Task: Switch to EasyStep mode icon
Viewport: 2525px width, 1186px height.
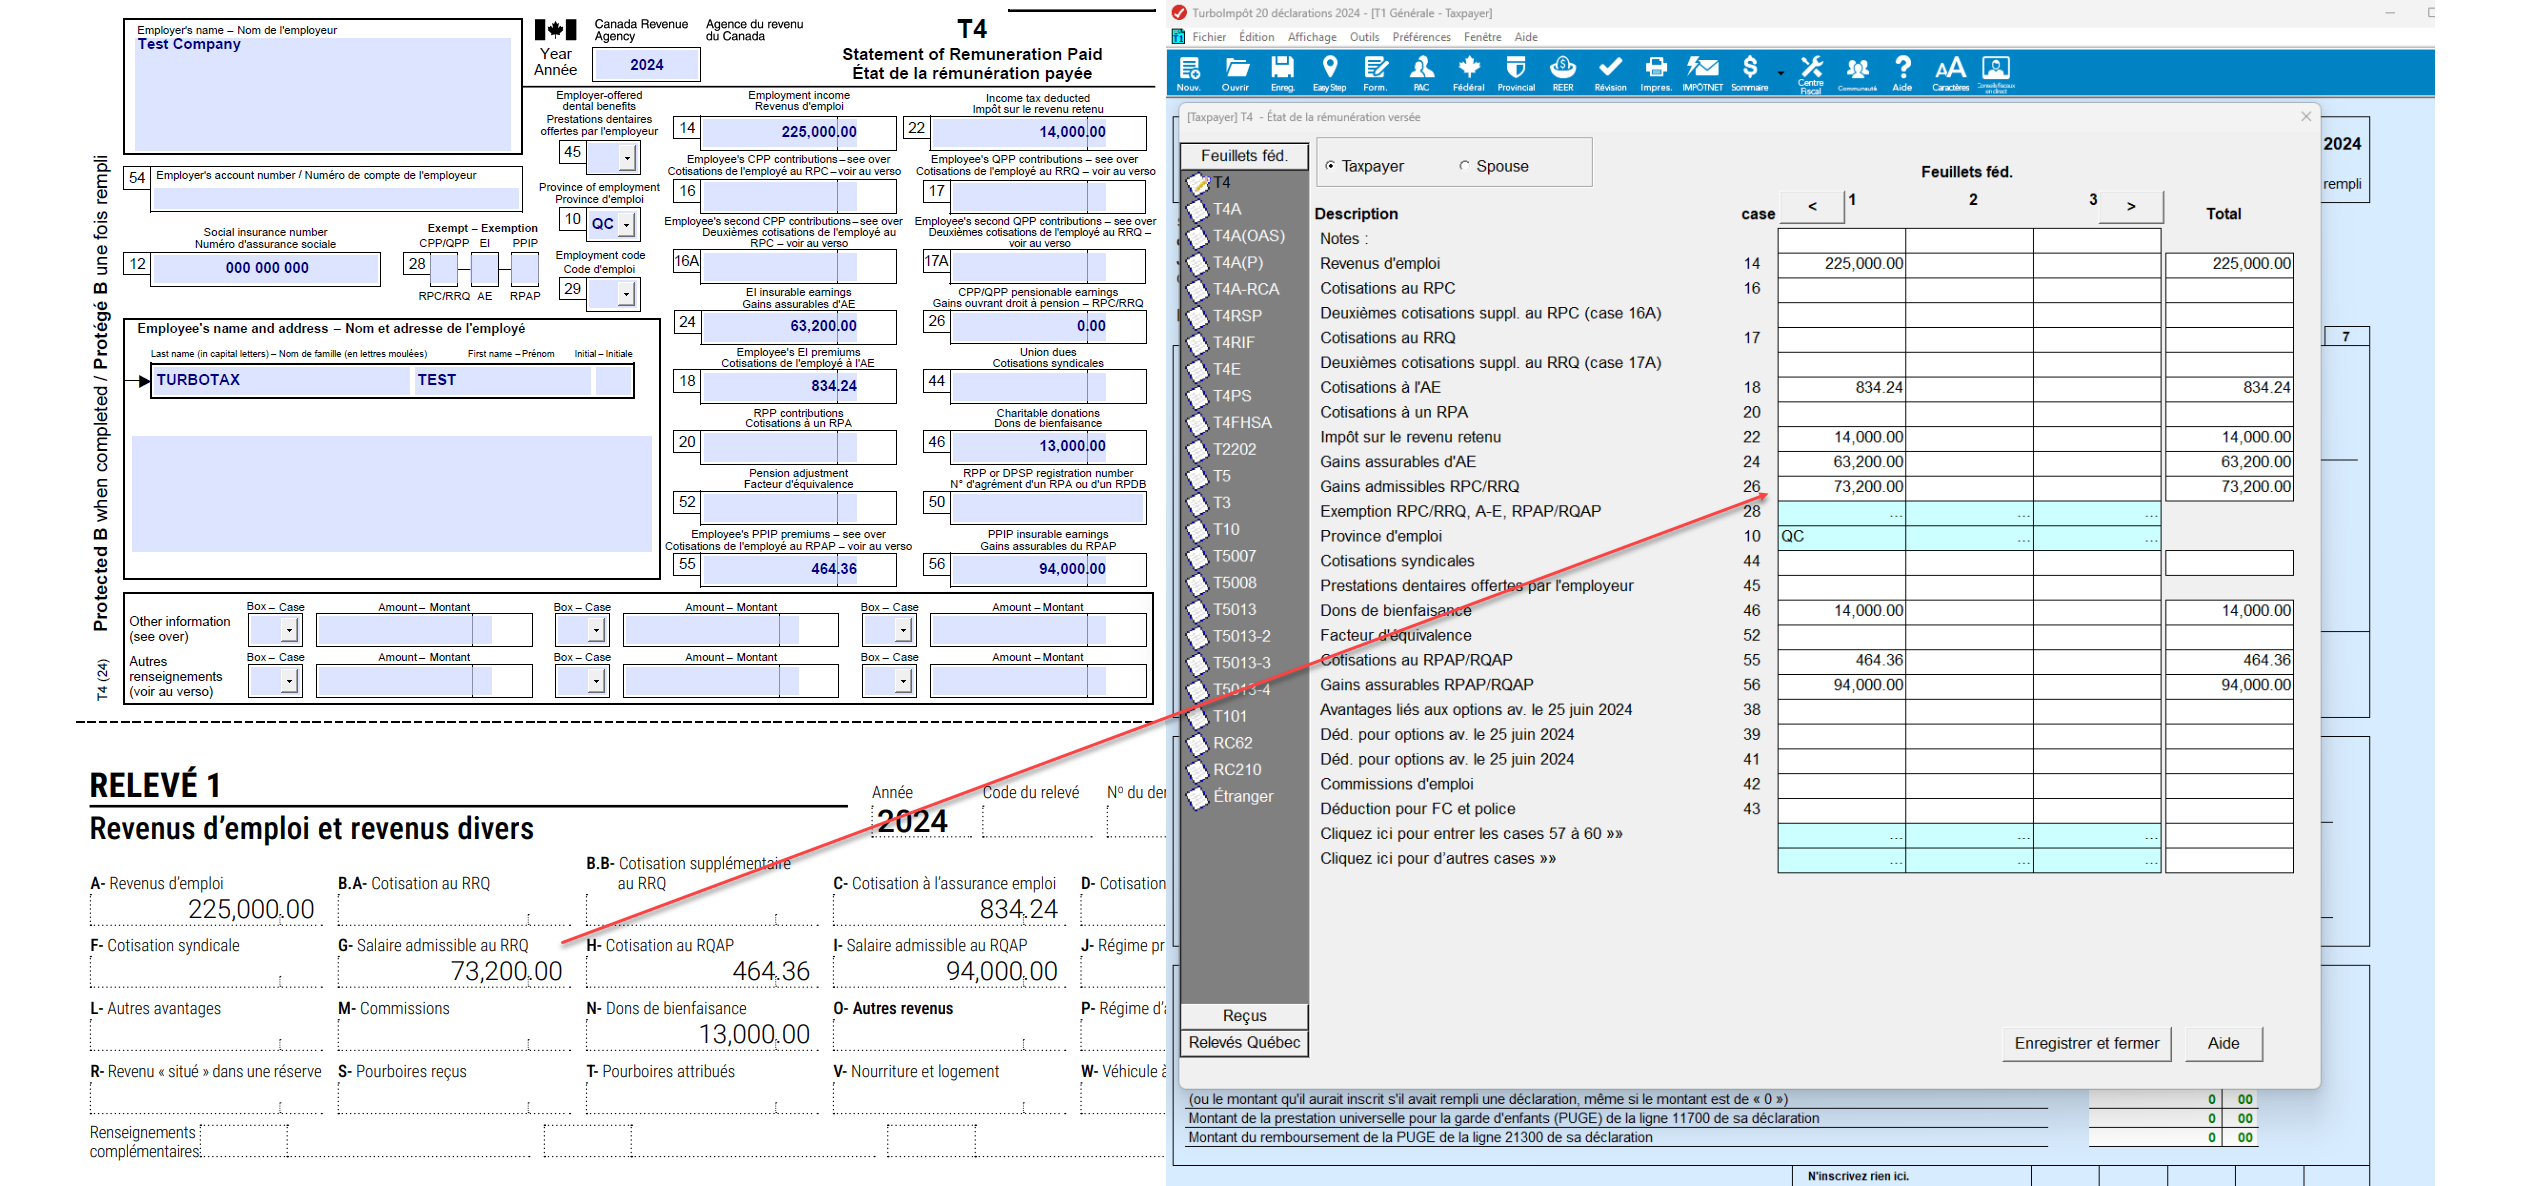Action: 1329,73
